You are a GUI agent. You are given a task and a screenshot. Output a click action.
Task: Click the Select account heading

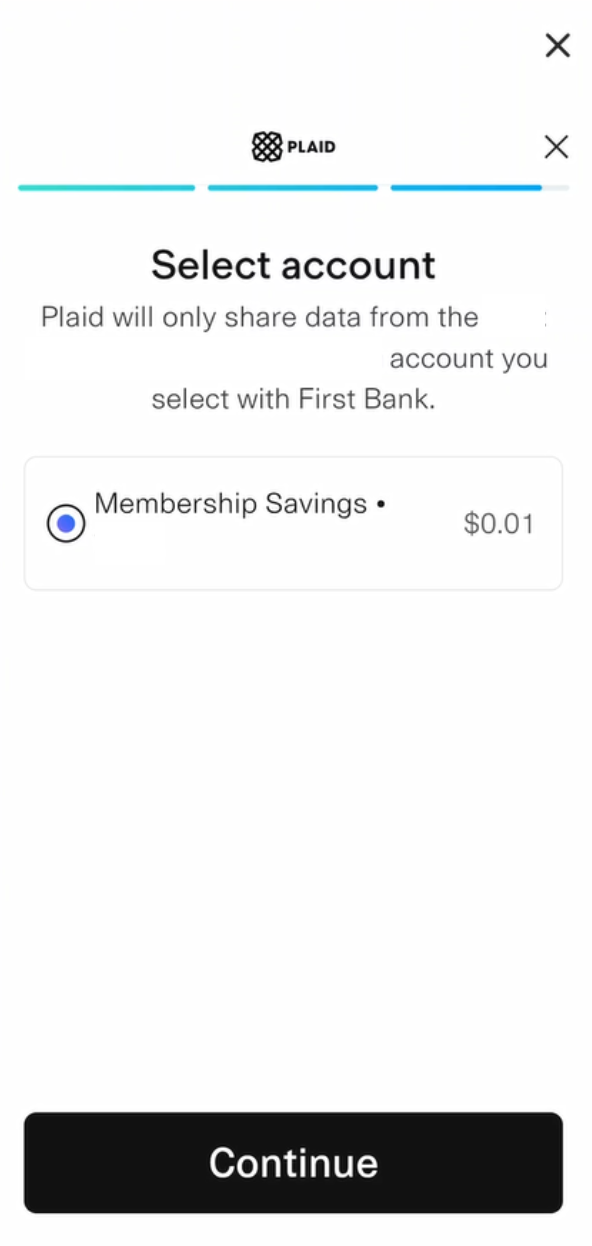293,265
